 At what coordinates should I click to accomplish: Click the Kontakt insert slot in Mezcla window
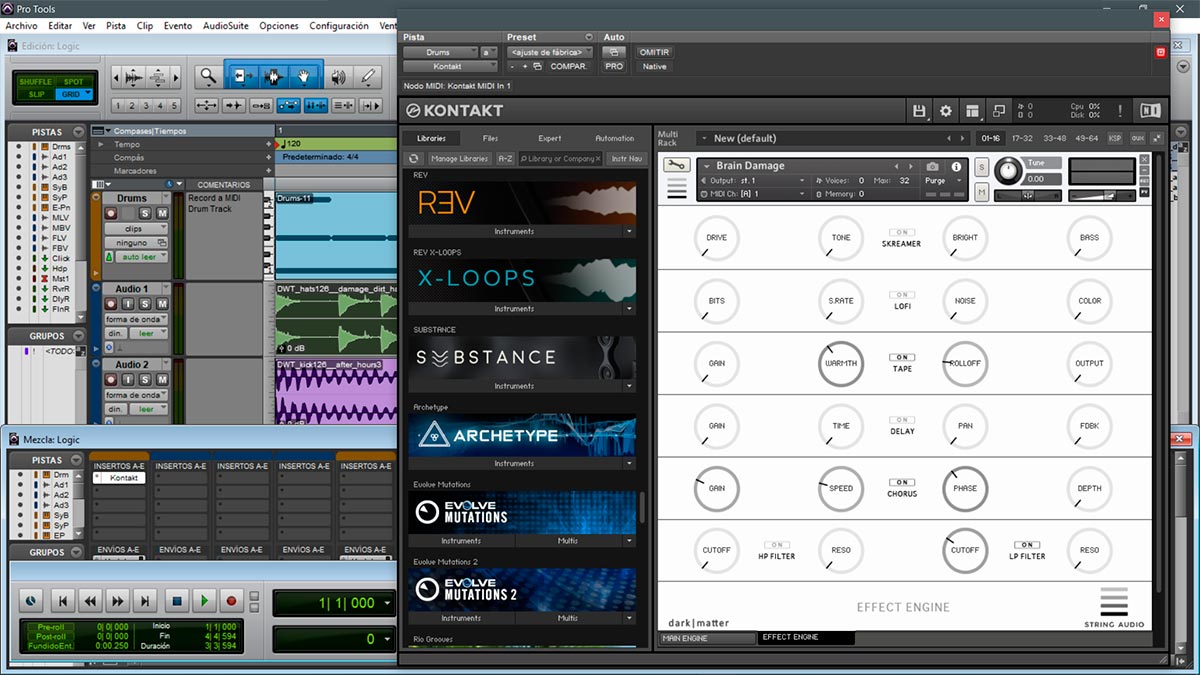point(118,478)
